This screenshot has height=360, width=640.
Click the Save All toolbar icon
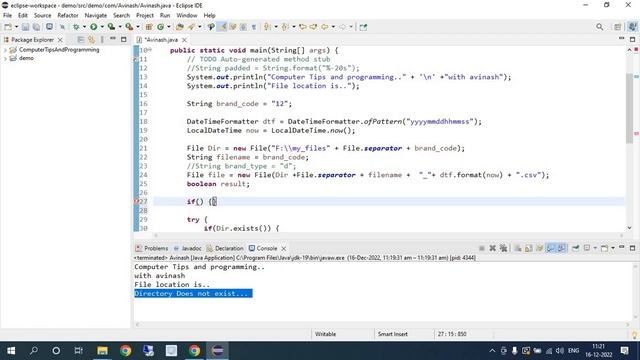pyautogui.click(x=36, y=27)
